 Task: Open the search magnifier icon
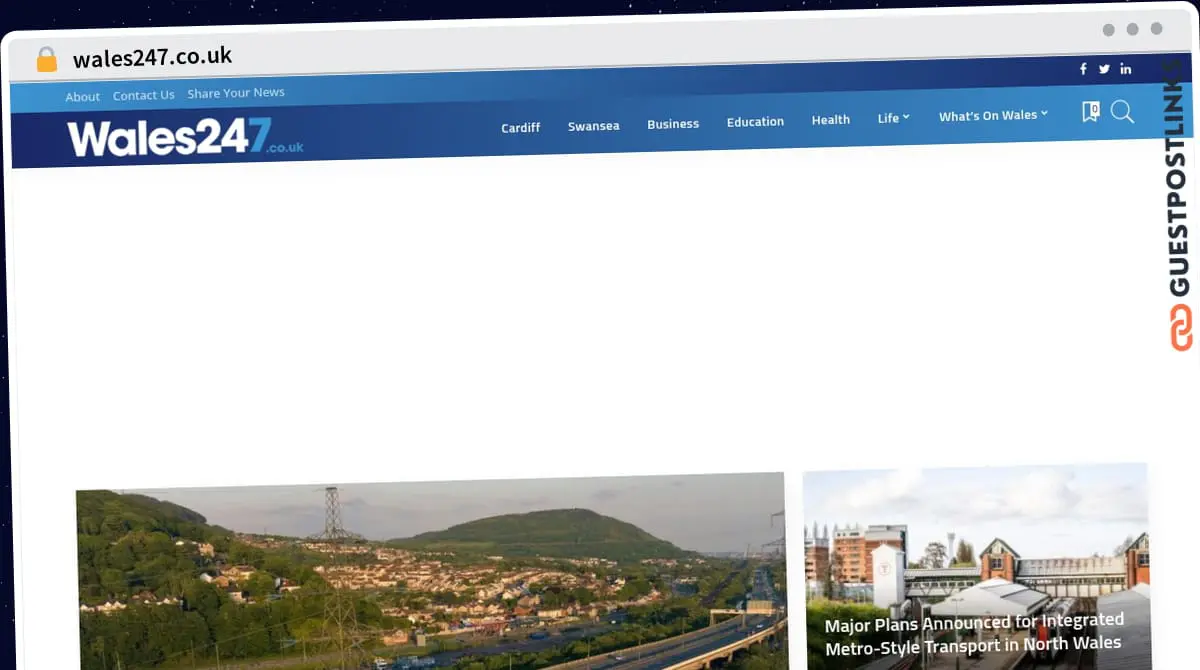[x=1122, y=111]
